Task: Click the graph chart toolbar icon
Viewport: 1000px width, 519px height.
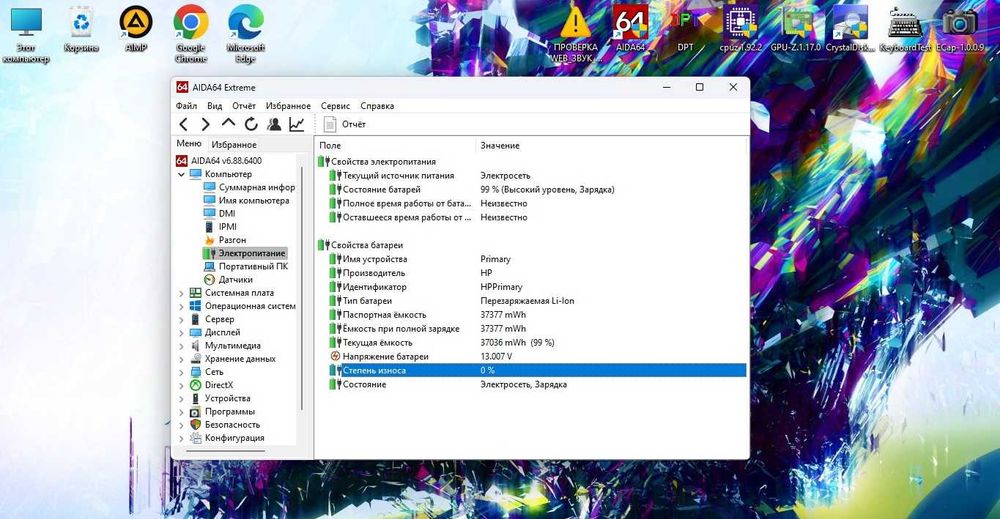Action: (297, 124)
